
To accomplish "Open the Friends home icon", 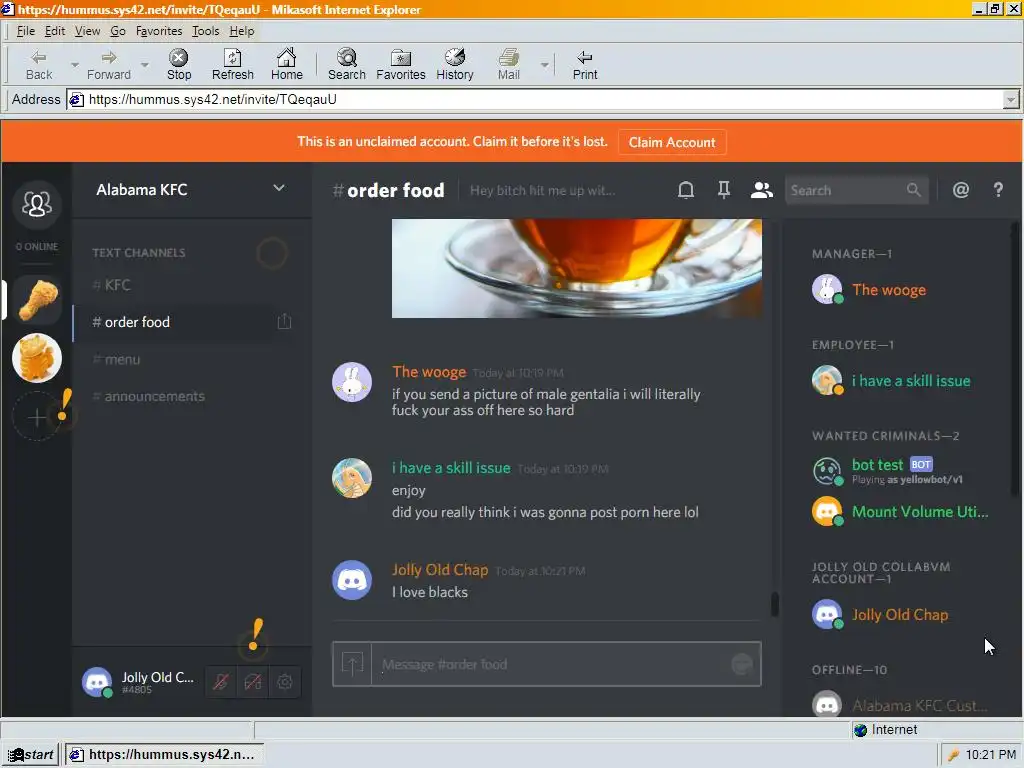I will [37, 204].
